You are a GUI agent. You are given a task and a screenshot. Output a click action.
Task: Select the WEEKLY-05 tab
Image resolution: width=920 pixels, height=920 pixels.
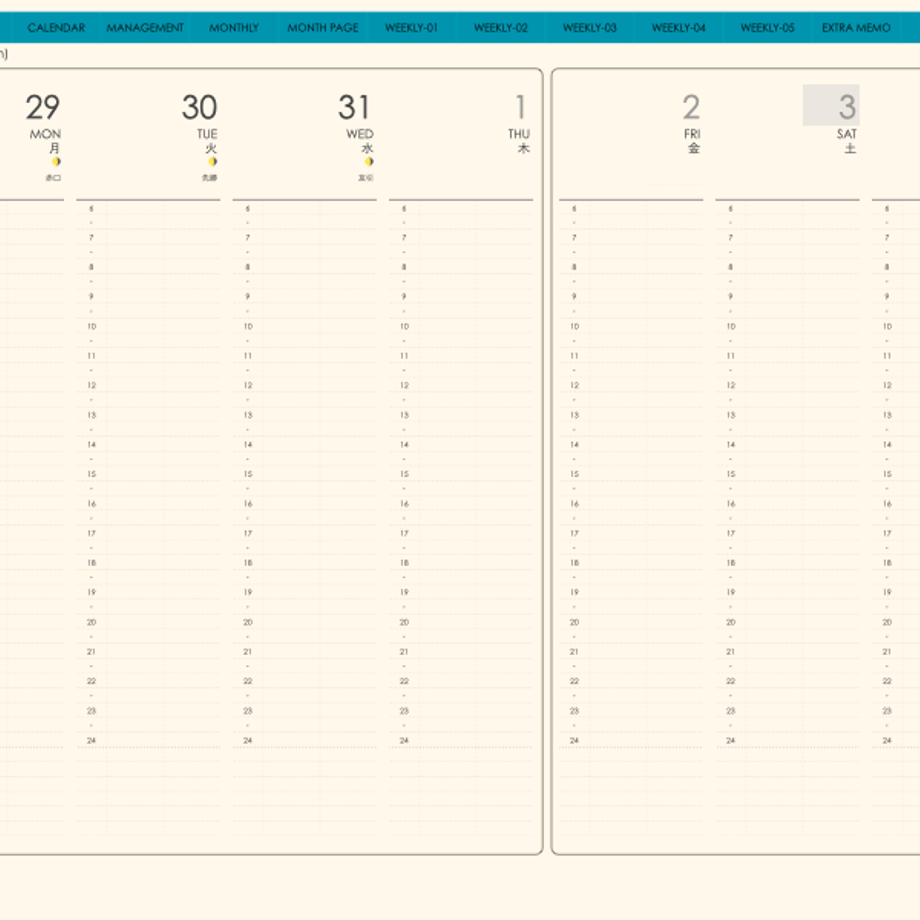click(x=767, y=28)
